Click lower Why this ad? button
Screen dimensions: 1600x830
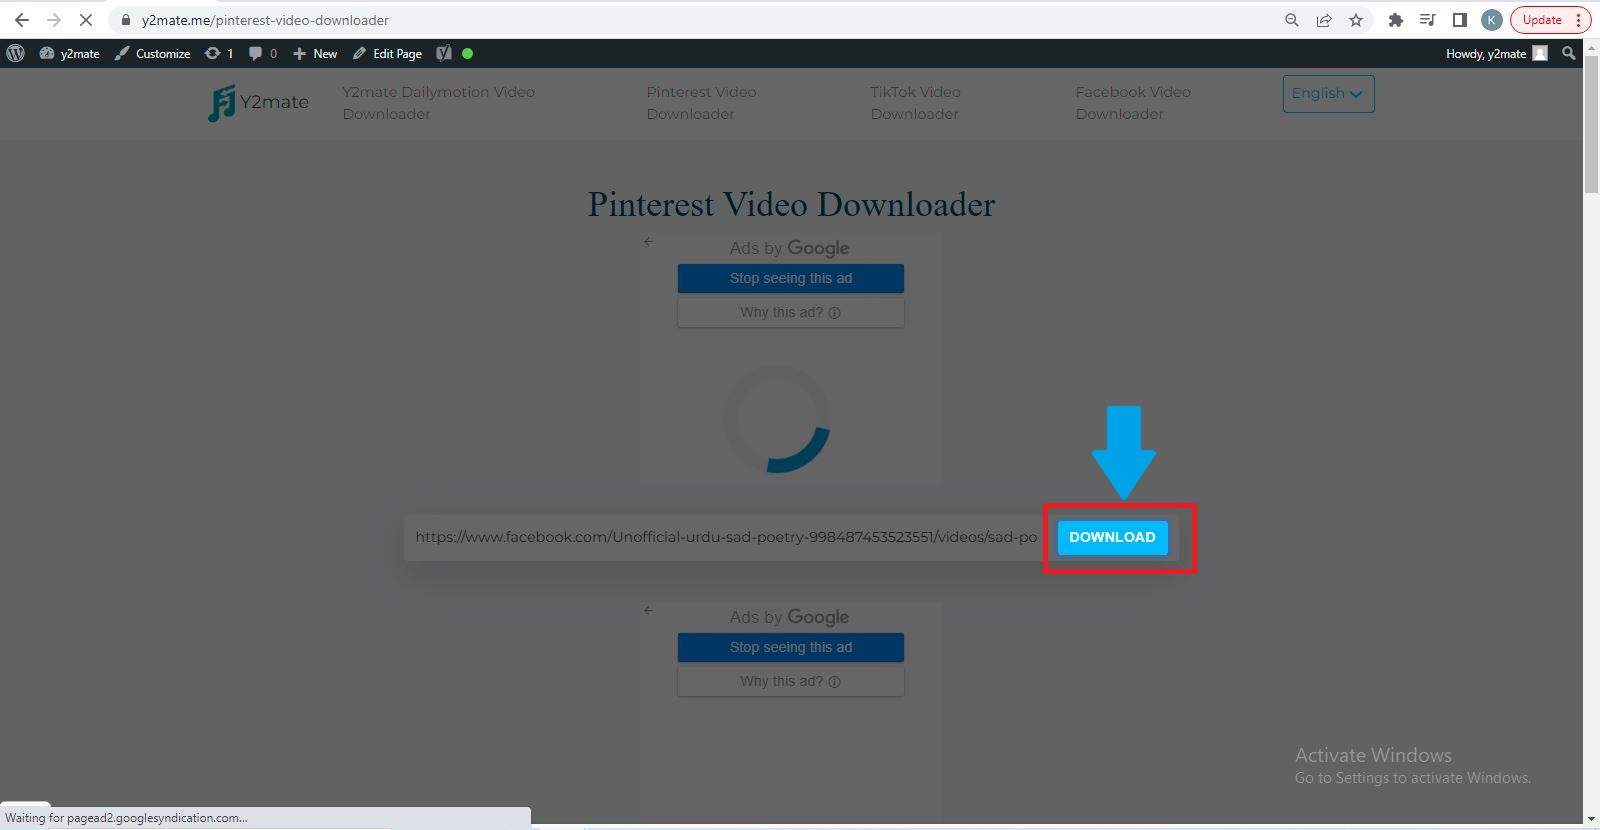pos(791,681)
